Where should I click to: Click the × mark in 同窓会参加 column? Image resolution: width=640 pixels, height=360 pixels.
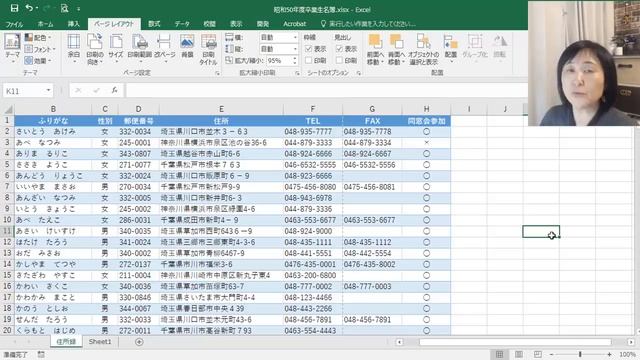point(427,143)
